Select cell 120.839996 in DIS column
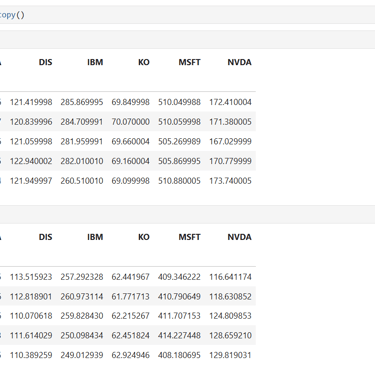Screen dimensions: 375x366 (31, 122)
